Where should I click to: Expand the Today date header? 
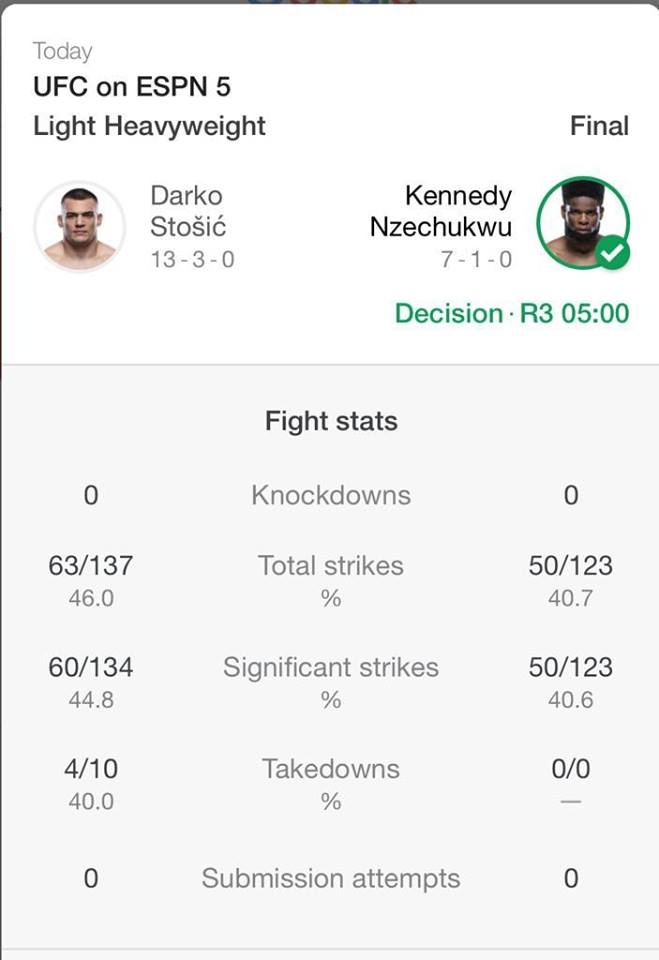click(62, 51)
